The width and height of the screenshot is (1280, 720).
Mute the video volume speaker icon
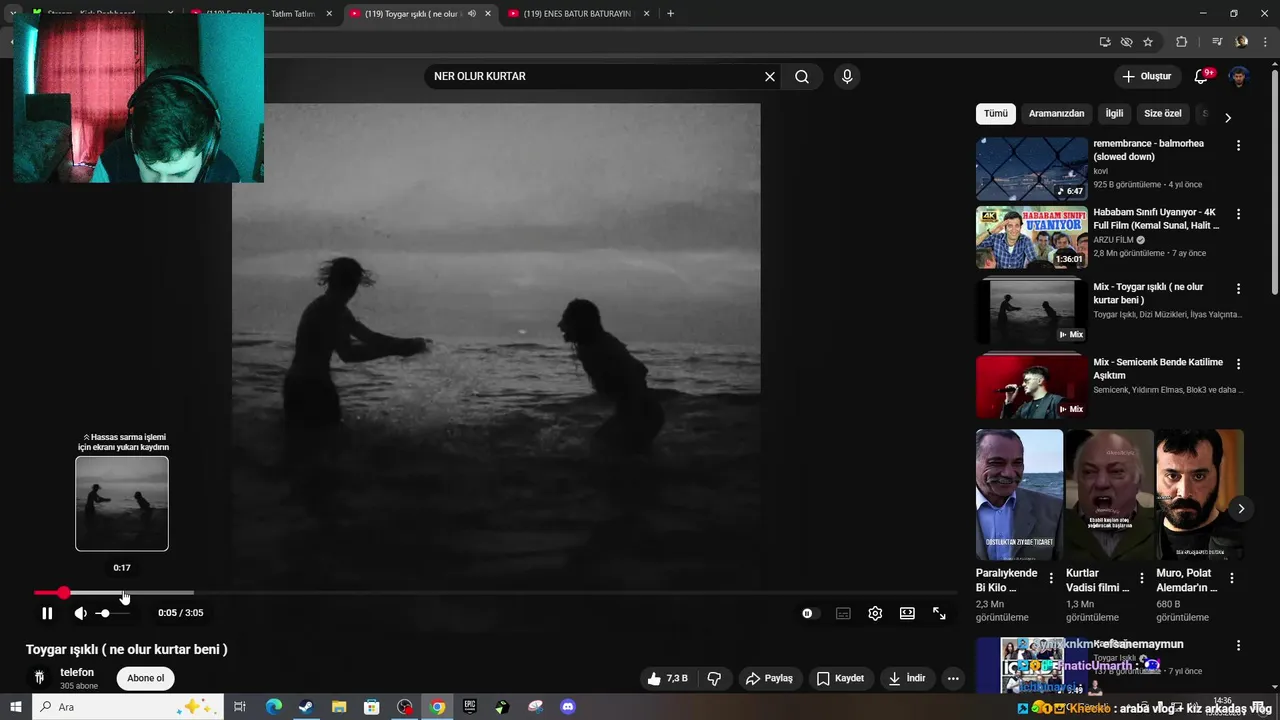point(81,613)
